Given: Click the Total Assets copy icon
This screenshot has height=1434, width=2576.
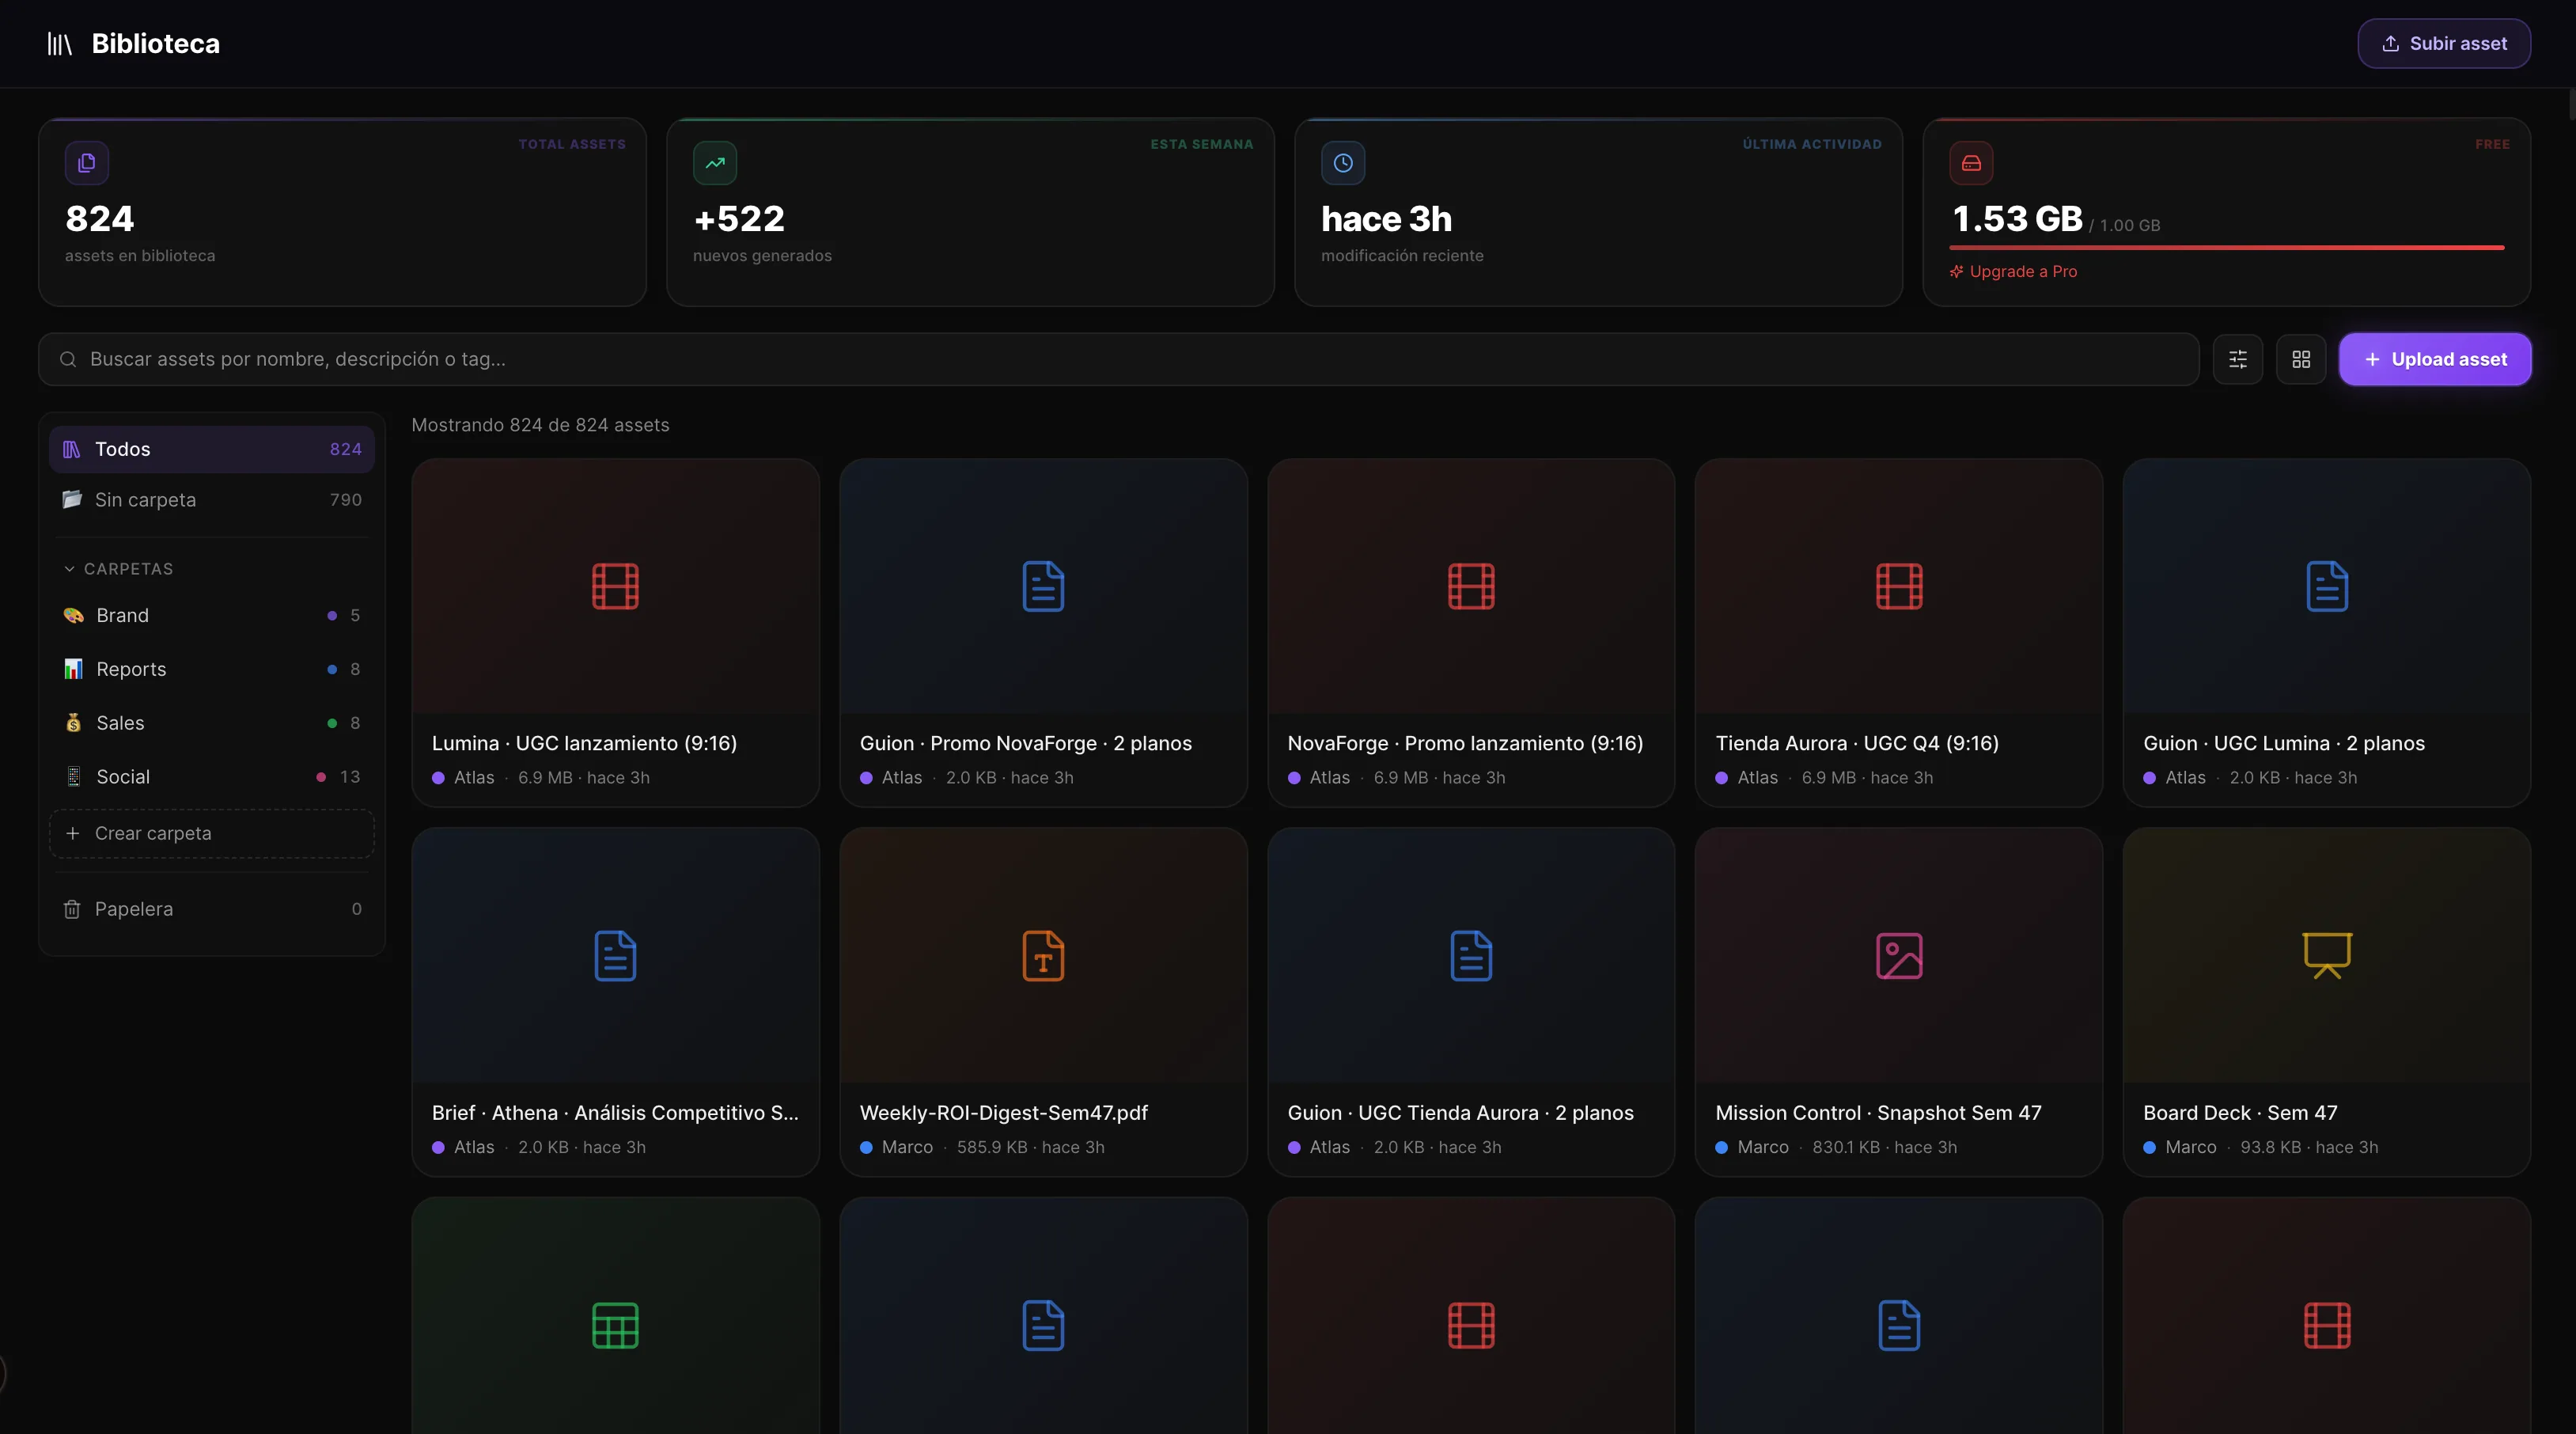Looking at the screenshot, I should 87,163.
